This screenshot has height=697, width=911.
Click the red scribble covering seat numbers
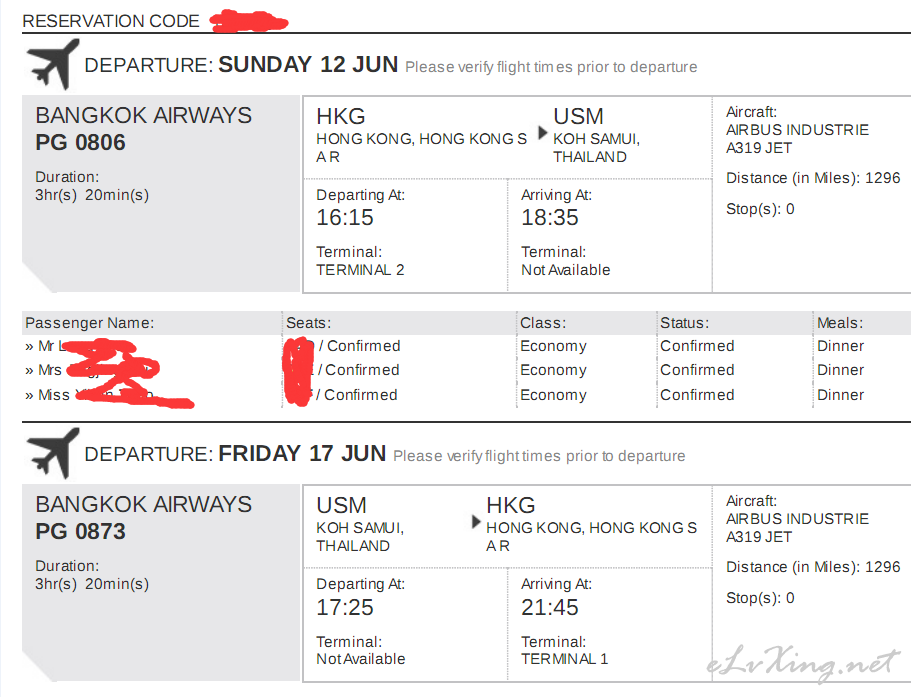298,371
